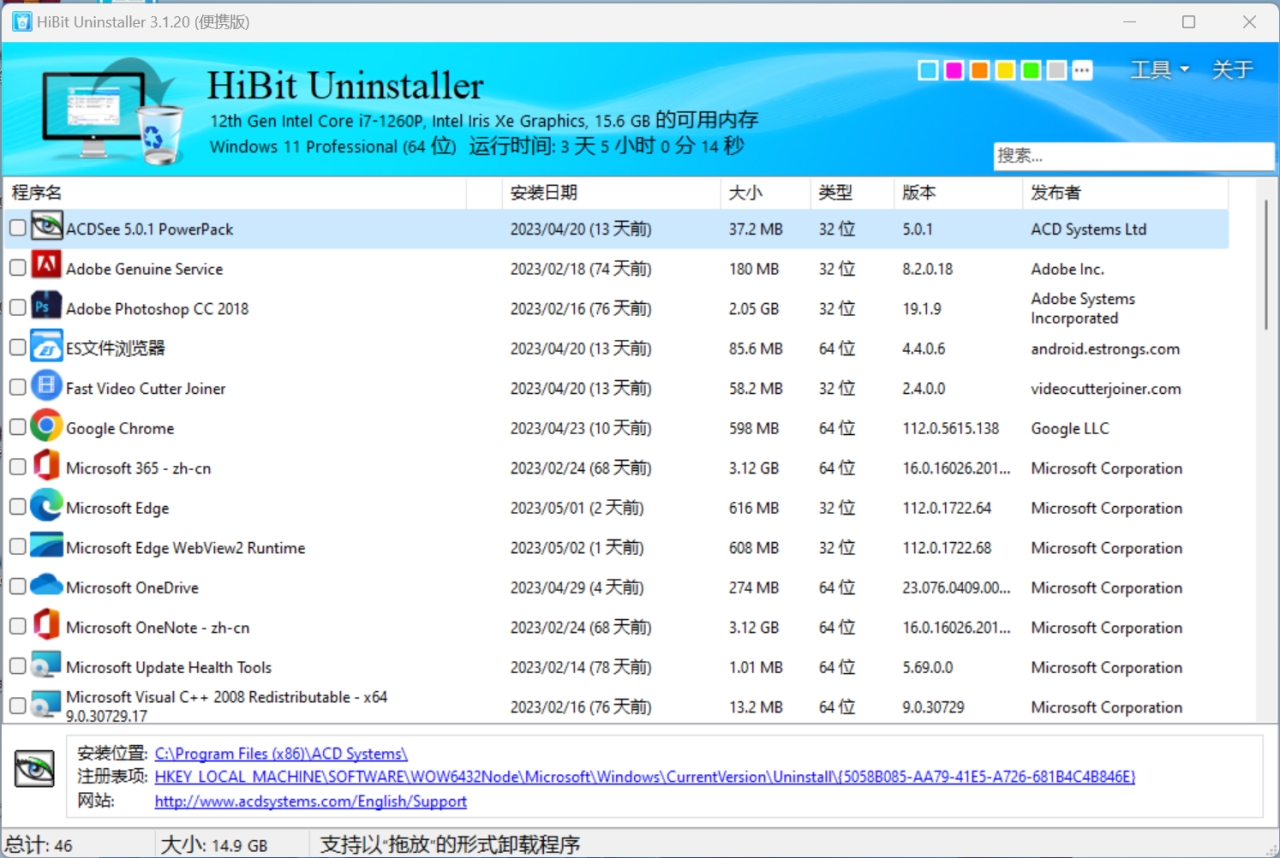Image resolution: width=1280 pixels, height=858 pixels.
Task: Check the ACDSee 5.0.1 PowerPack checkbox
Action: pos(17,228)
